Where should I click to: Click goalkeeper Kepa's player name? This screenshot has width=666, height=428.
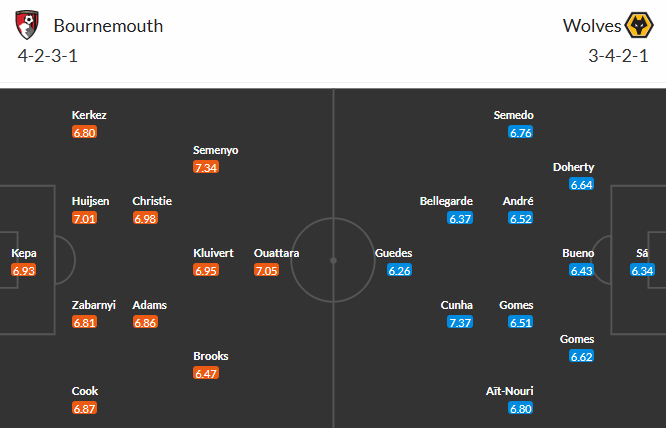(24, 253)
